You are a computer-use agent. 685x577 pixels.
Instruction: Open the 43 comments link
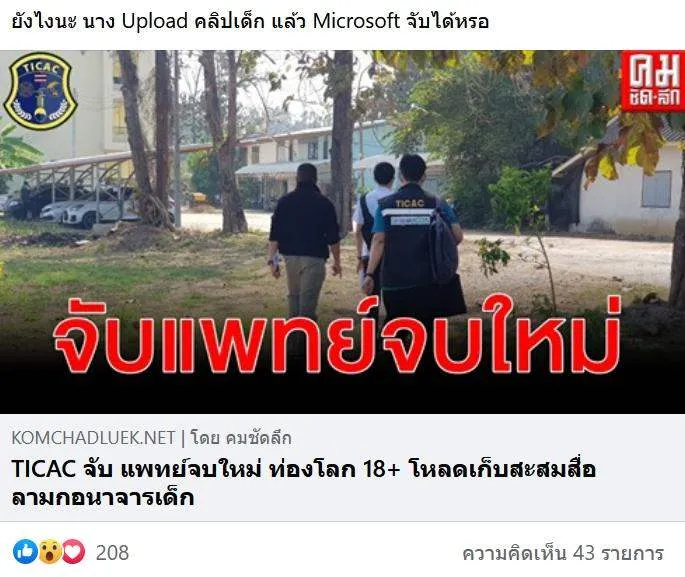click(x=563, y=553)
